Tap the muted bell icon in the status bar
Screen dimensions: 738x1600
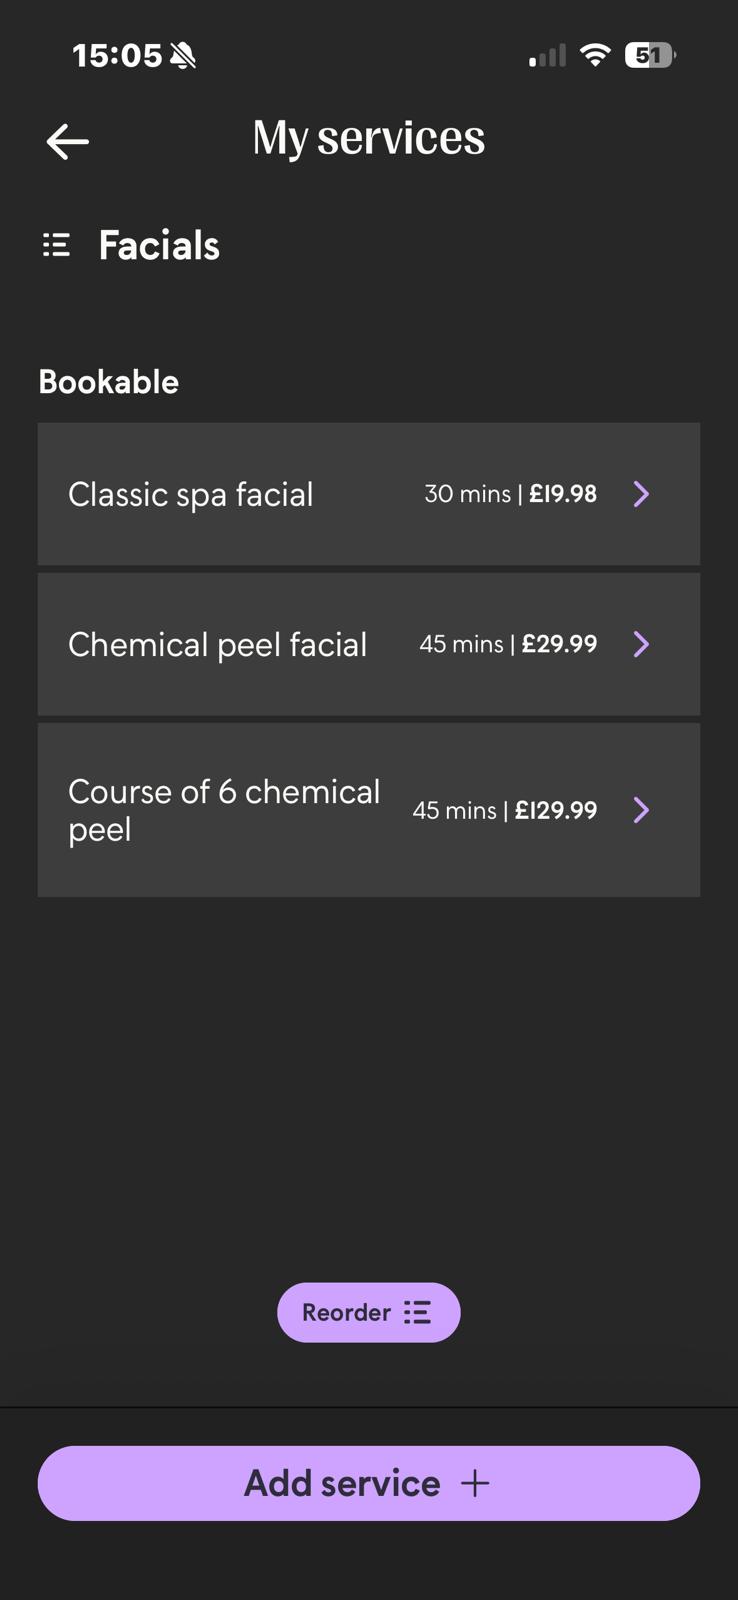click(x=183, y=56)
